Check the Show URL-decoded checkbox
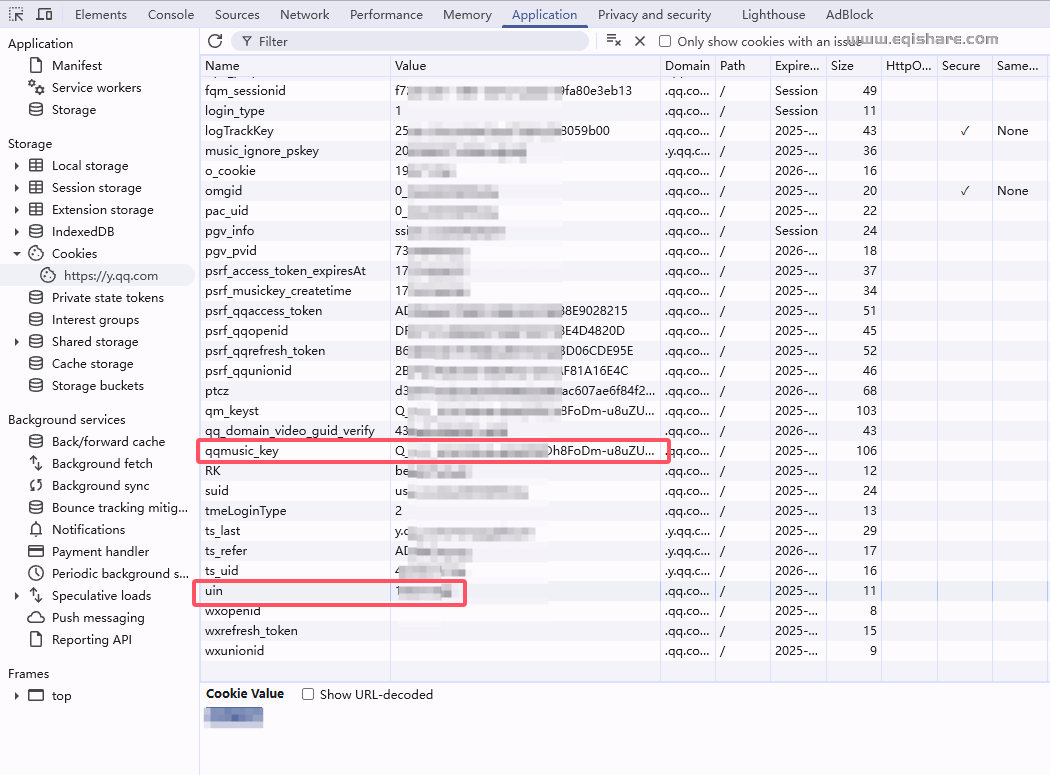1050x775 pixels. click(308, 694)
